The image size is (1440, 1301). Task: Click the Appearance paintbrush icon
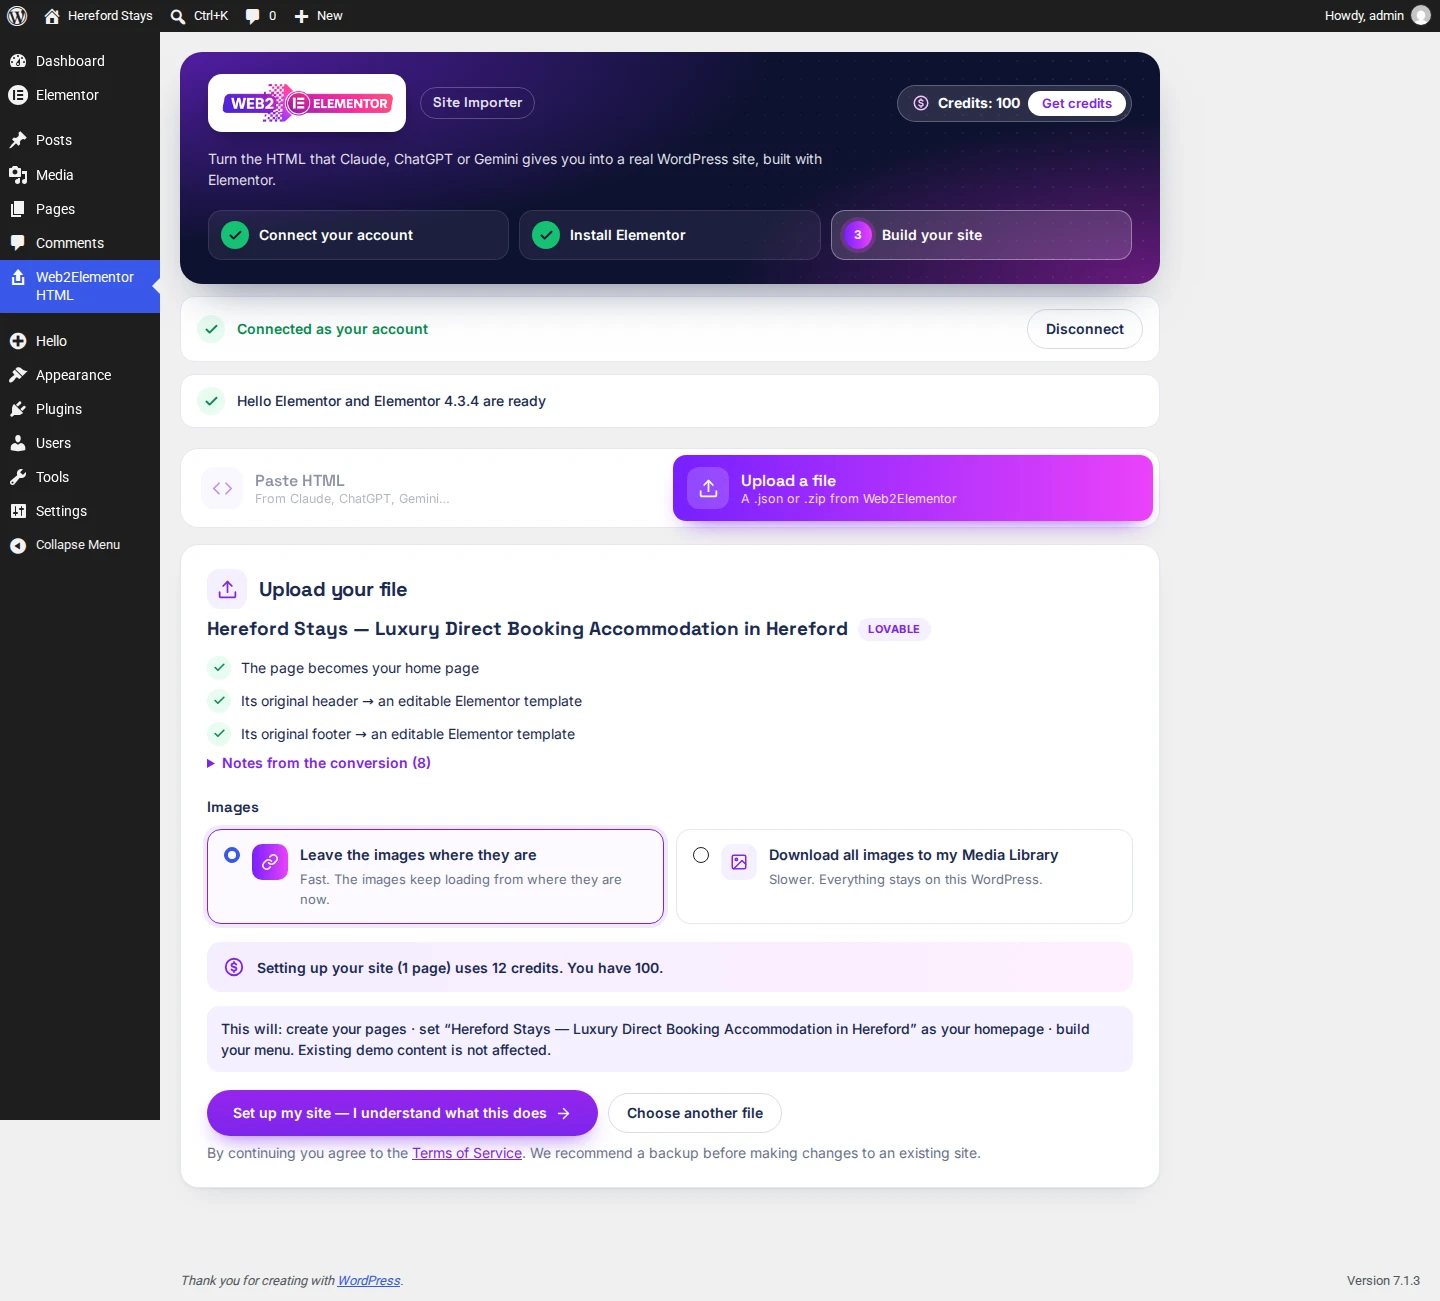pos(18,375)
